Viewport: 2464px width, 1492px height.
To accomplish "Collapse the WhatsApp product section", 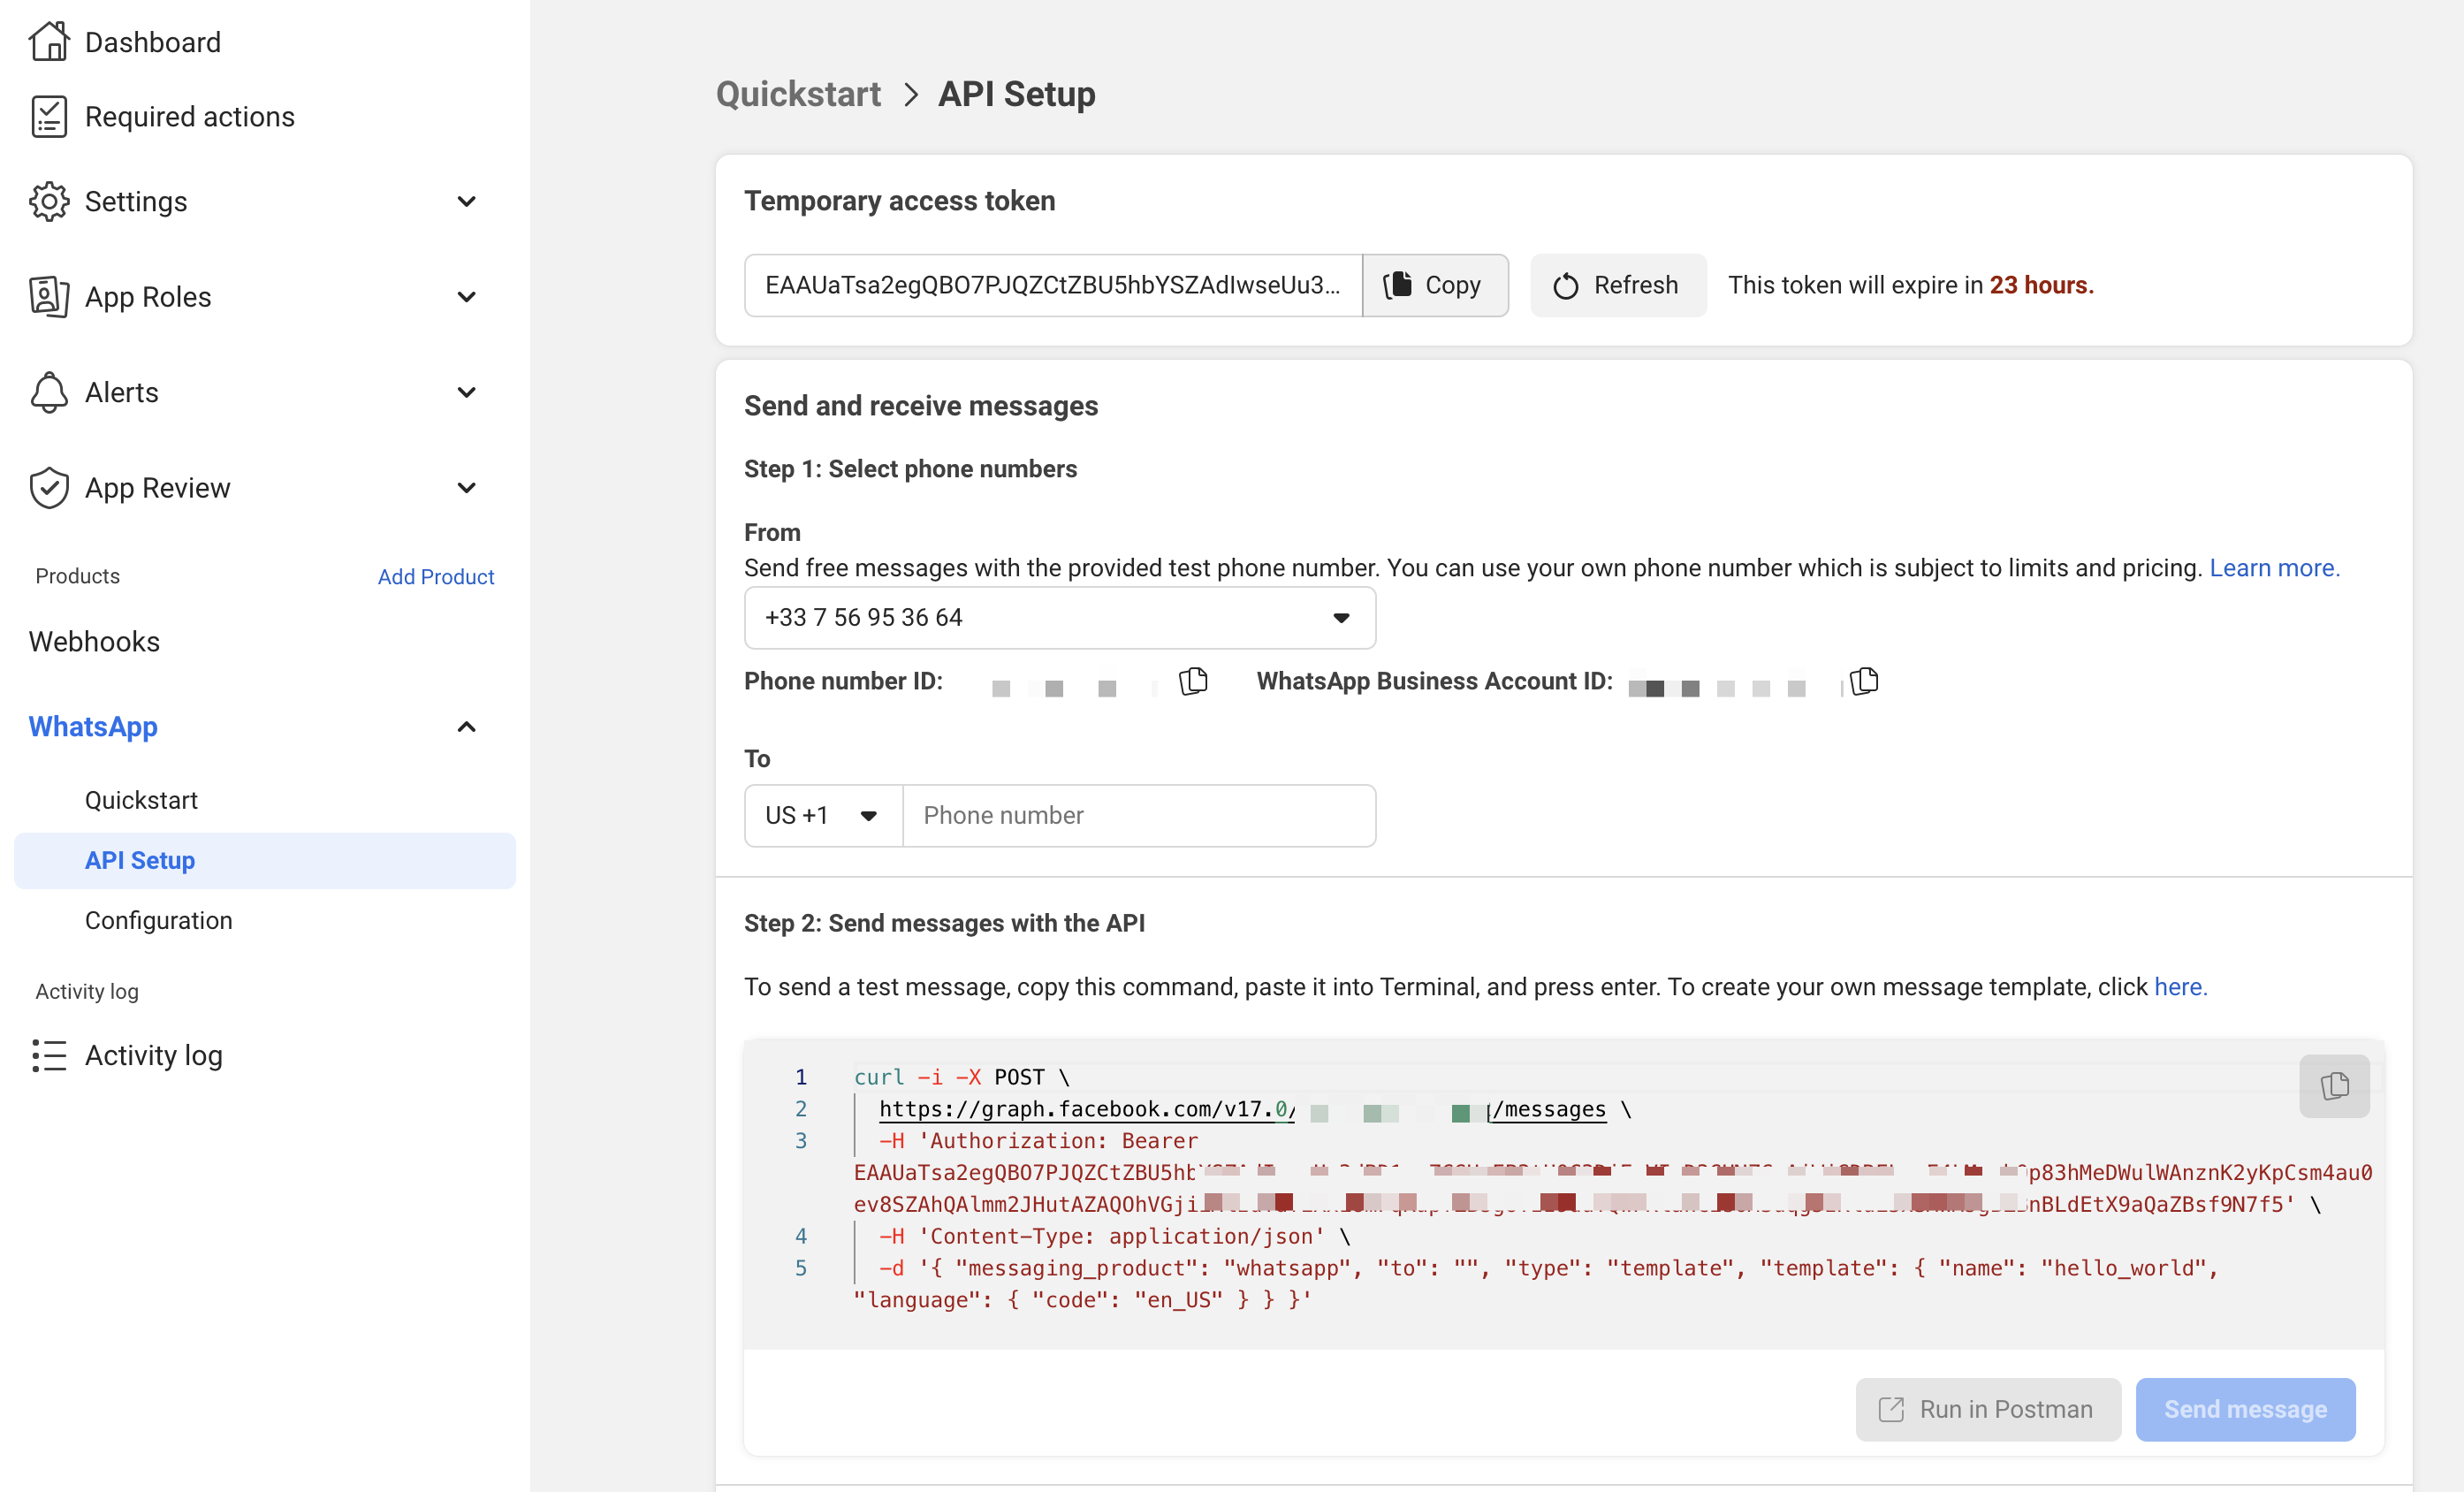I will [466, 727].
